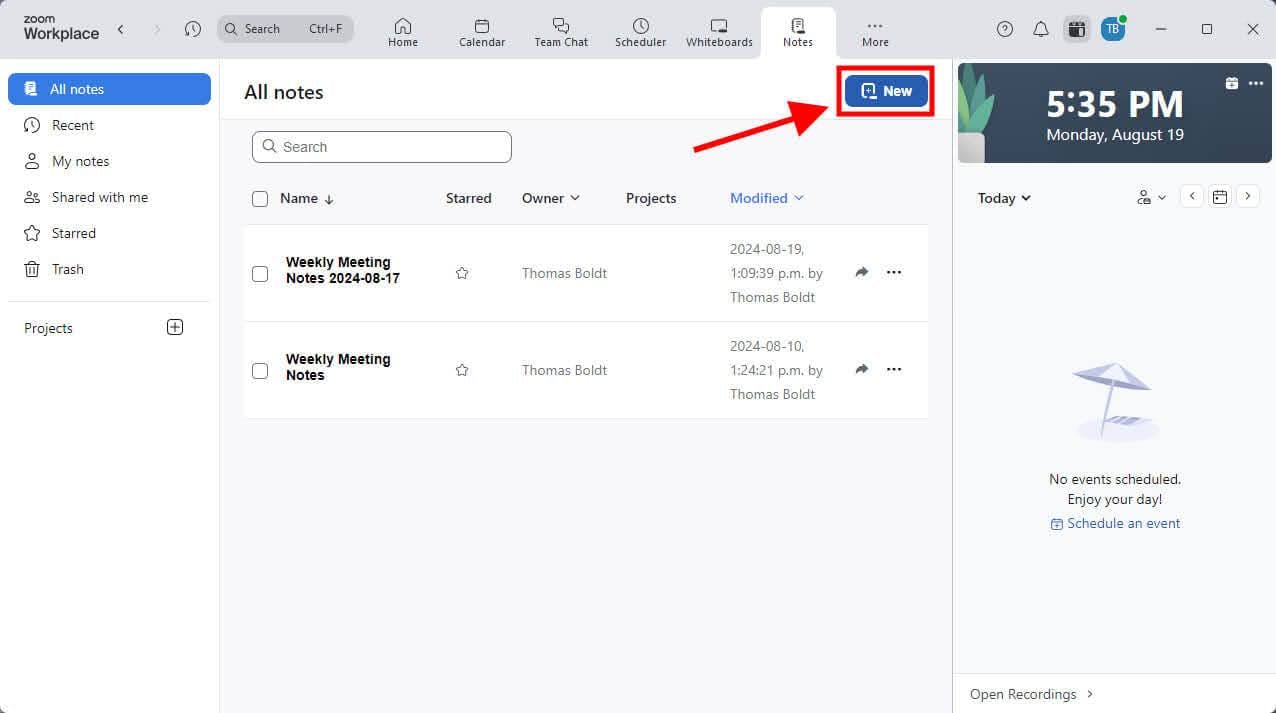Select the checkbox for Weekly Meeting Notes
This screenshot has height=713, width=1276.
click(x=260, y=370)
